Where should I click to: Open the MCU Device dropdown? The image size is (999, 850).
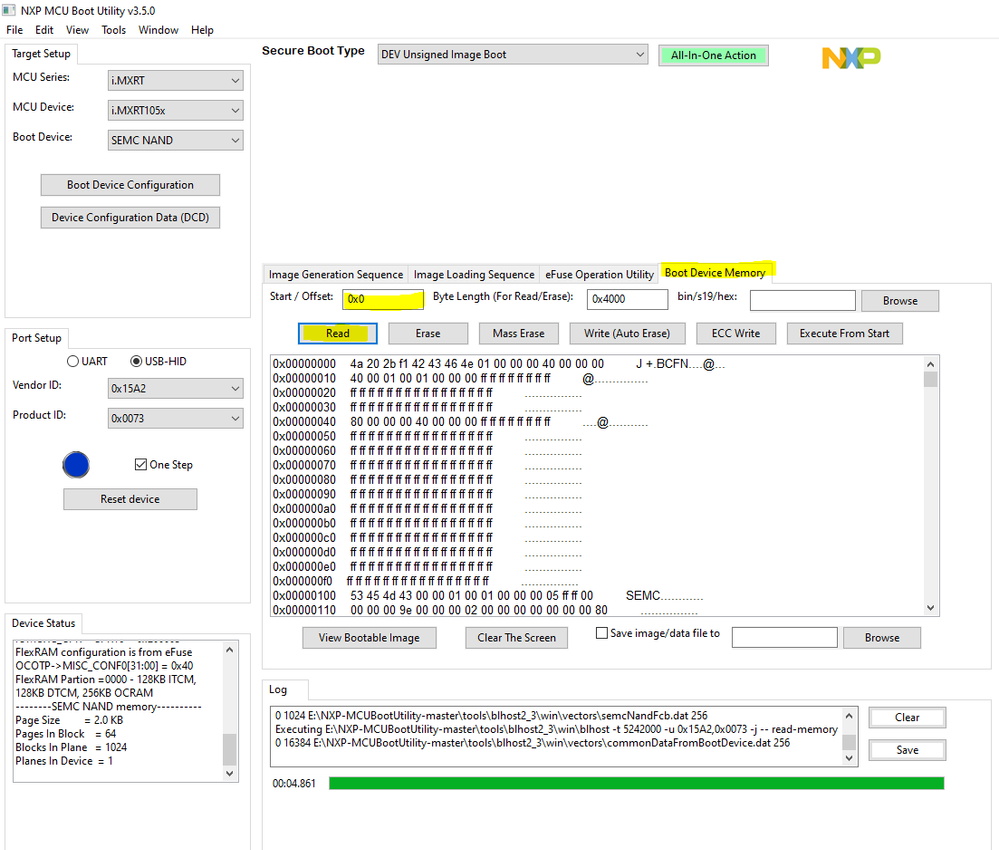(x=175, y=110)
